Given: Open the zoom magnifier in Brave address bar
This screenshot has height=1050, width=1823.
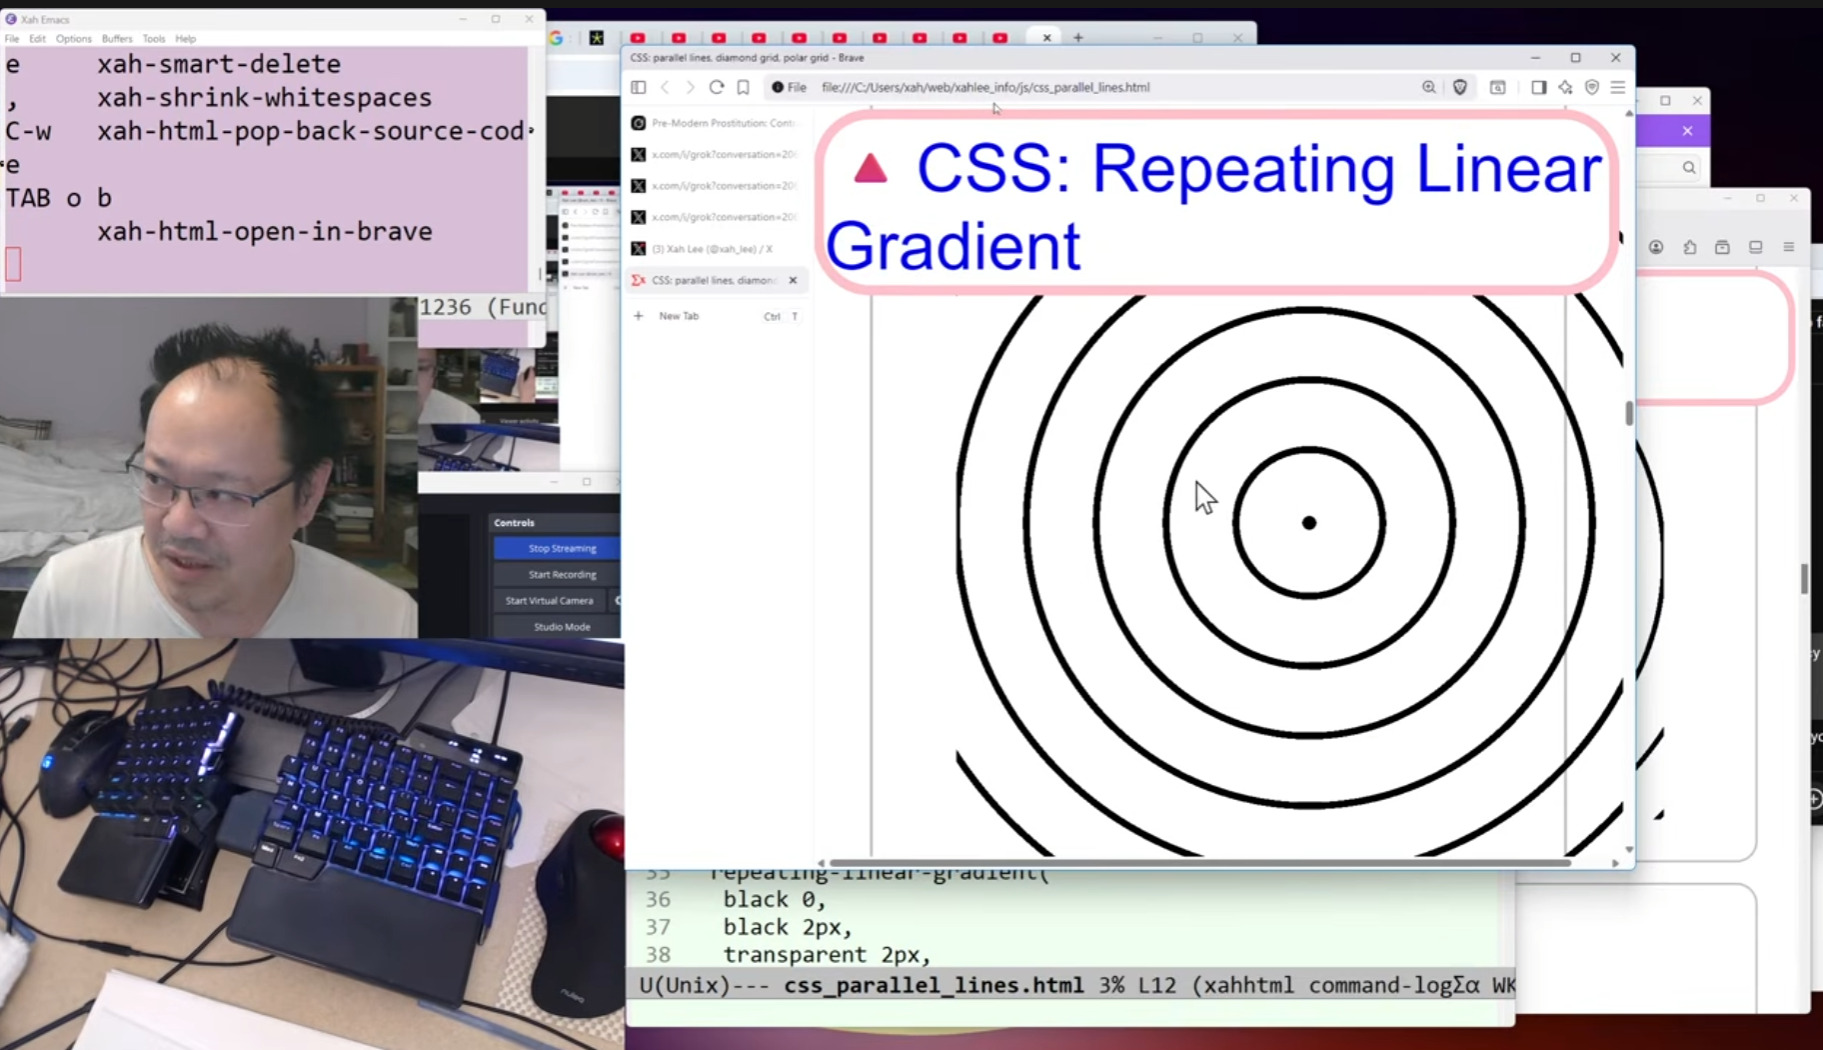Looking at the screenshot, I should pos(1429,87).
